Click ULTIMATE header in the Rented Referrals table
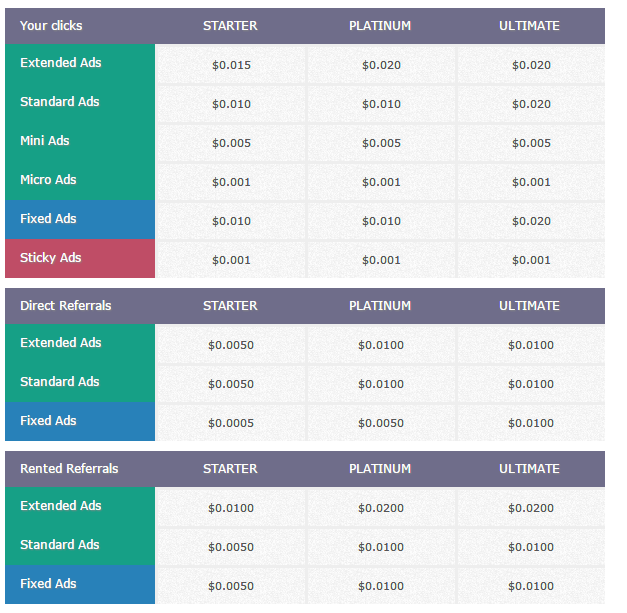 pos(530,469)
